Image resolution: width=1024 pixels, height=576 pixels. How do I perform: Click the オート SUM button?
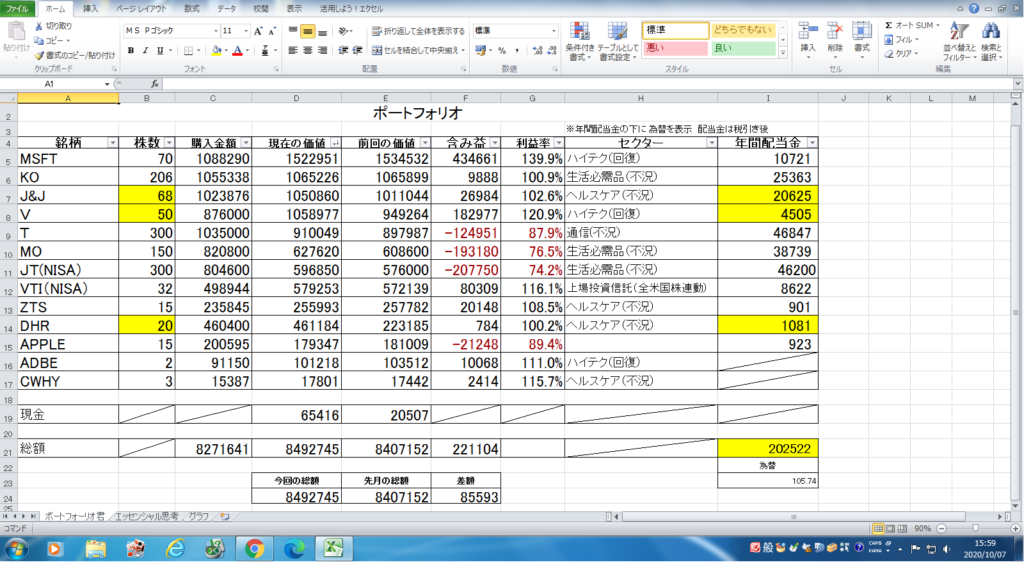912,25
